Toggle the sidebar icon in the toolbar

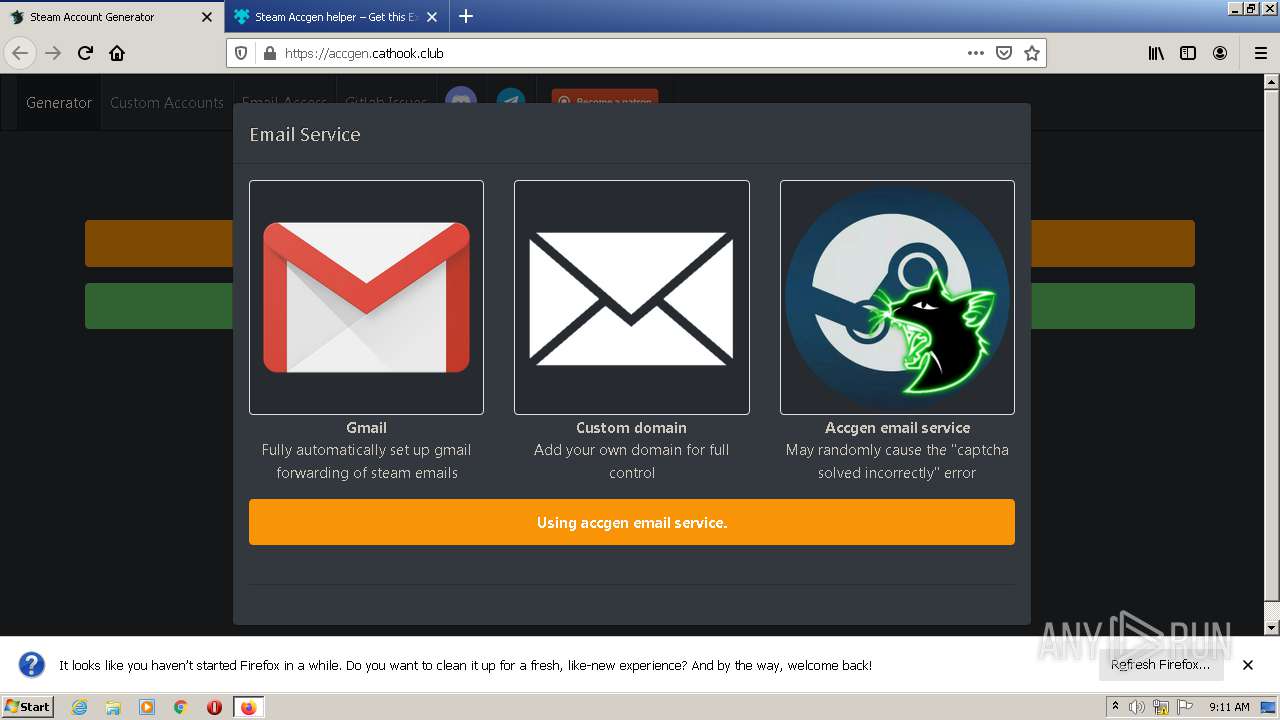(x=1188, y=53)
